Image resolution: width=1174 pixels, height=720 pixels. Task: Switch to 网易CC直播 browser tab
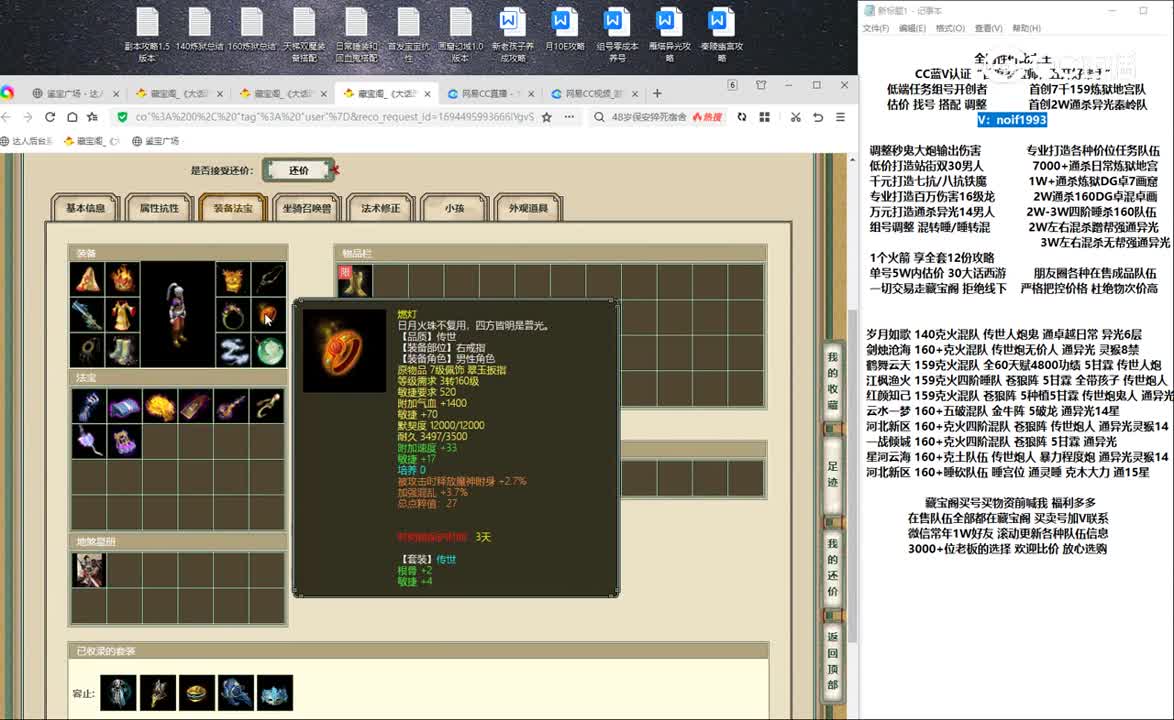490,94
